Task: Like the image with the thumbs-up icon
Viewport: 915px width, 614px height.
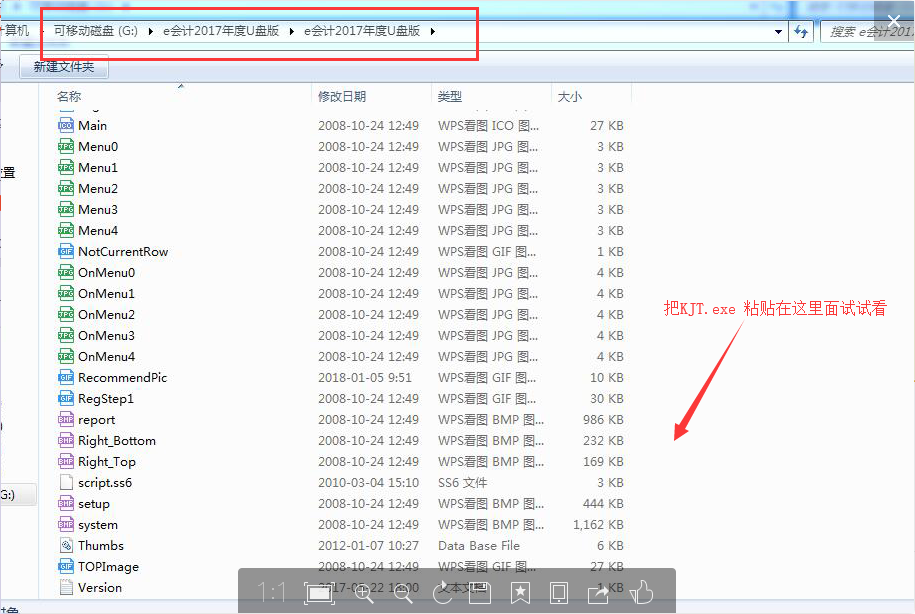Action: (x=641, y=593)
